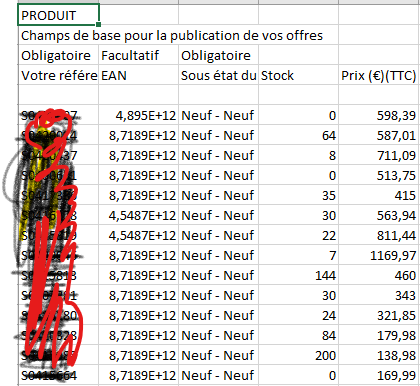420x386 pixels.
Task: Click the fill handle of PRODUIT cell
Action: coord(98,24)
